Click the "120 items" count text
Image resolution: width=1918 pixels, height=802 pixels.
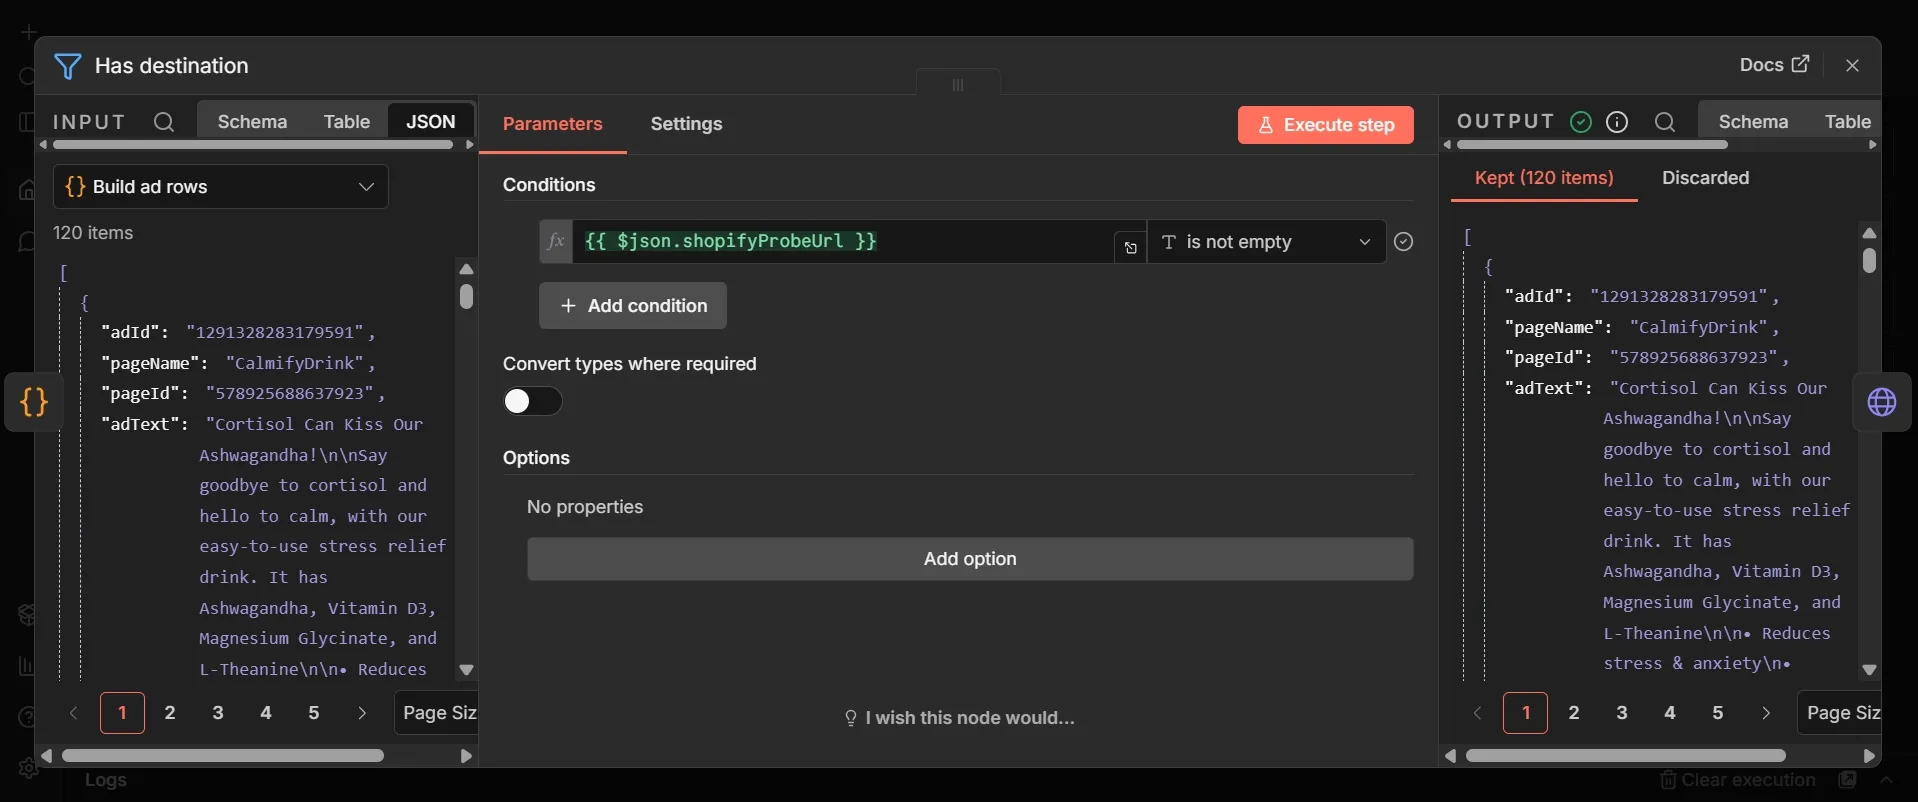(x=93, y=233)
